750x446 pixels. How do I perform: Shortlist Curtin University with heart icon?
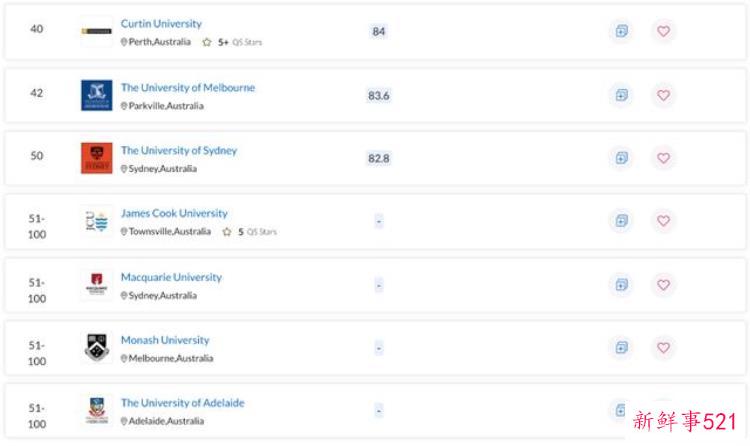pos(663,31)
